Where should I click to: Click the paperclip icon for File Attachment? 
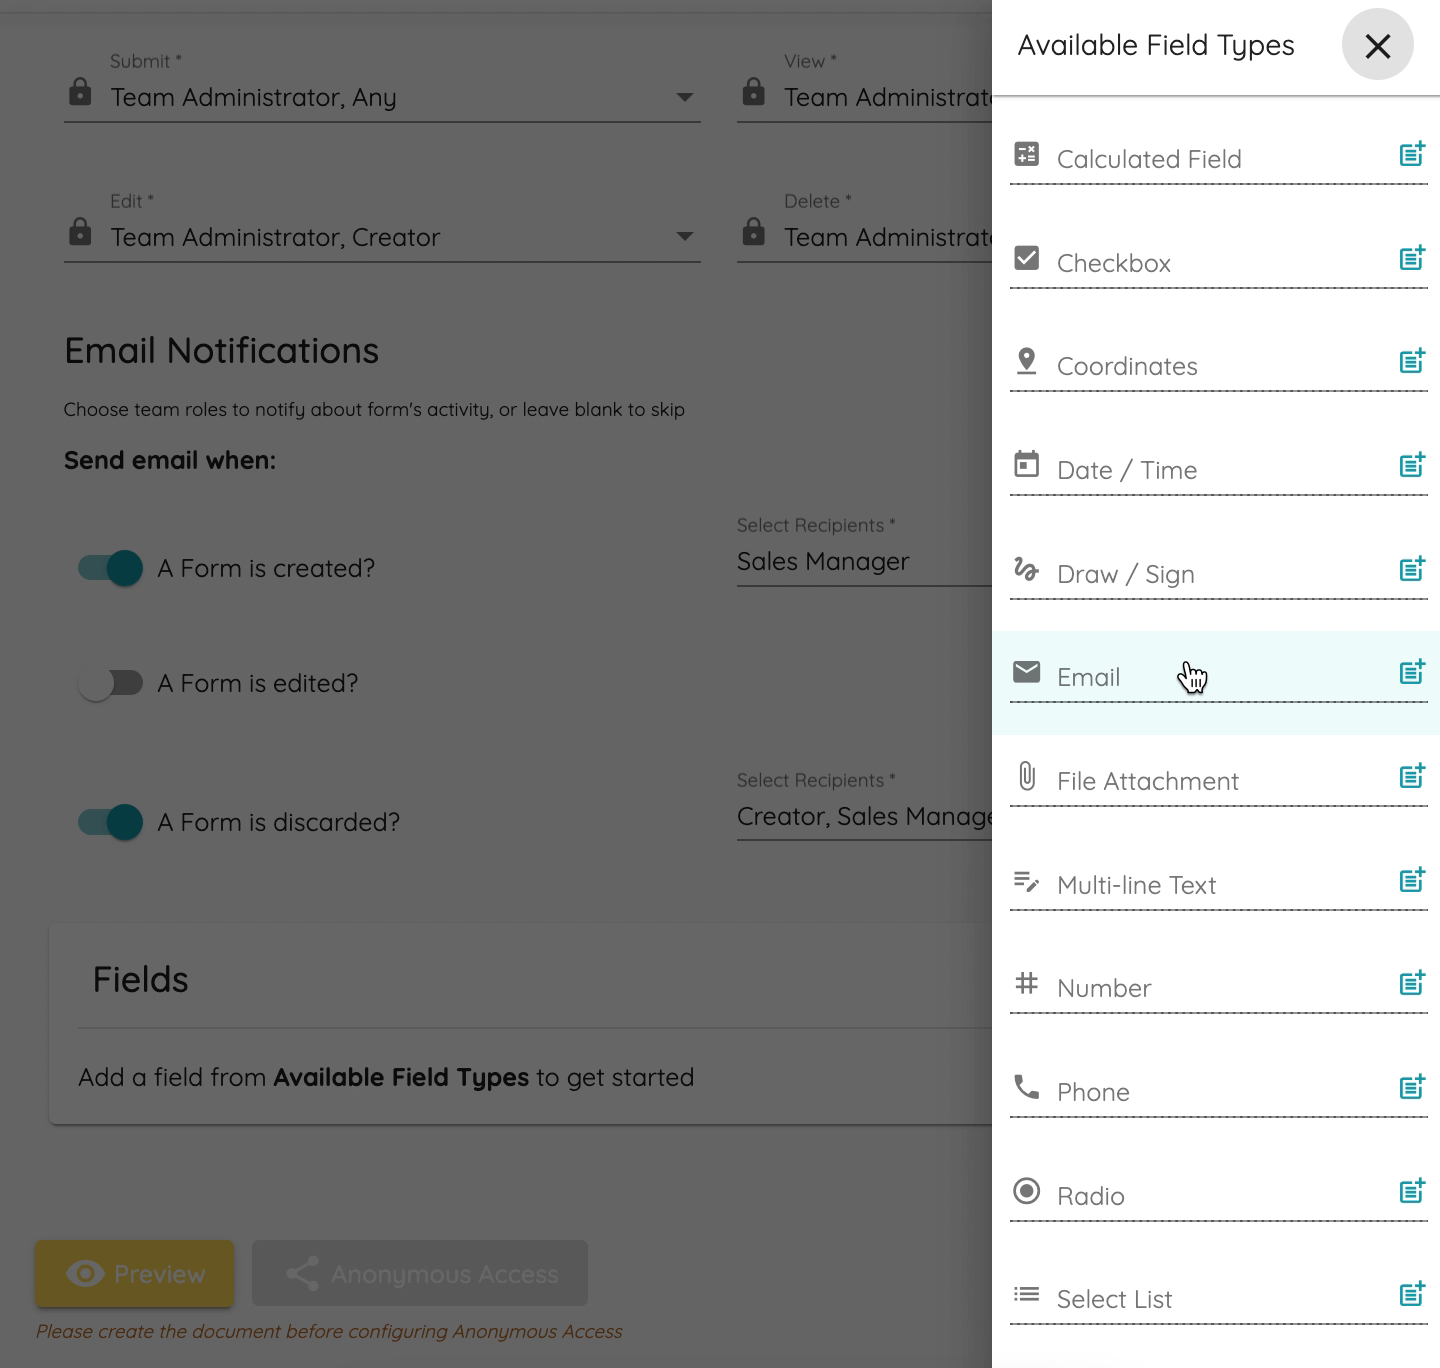(x=1027, y=776)
